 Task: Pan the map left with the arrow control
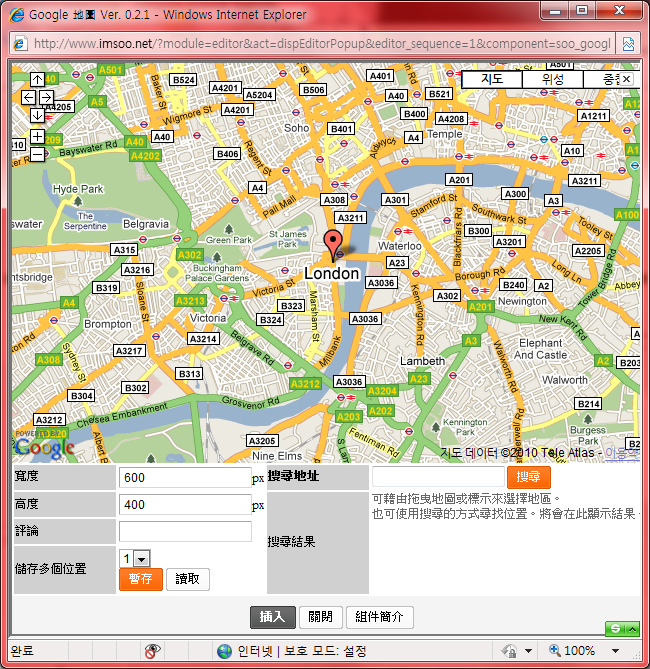[x=29, y=97]
